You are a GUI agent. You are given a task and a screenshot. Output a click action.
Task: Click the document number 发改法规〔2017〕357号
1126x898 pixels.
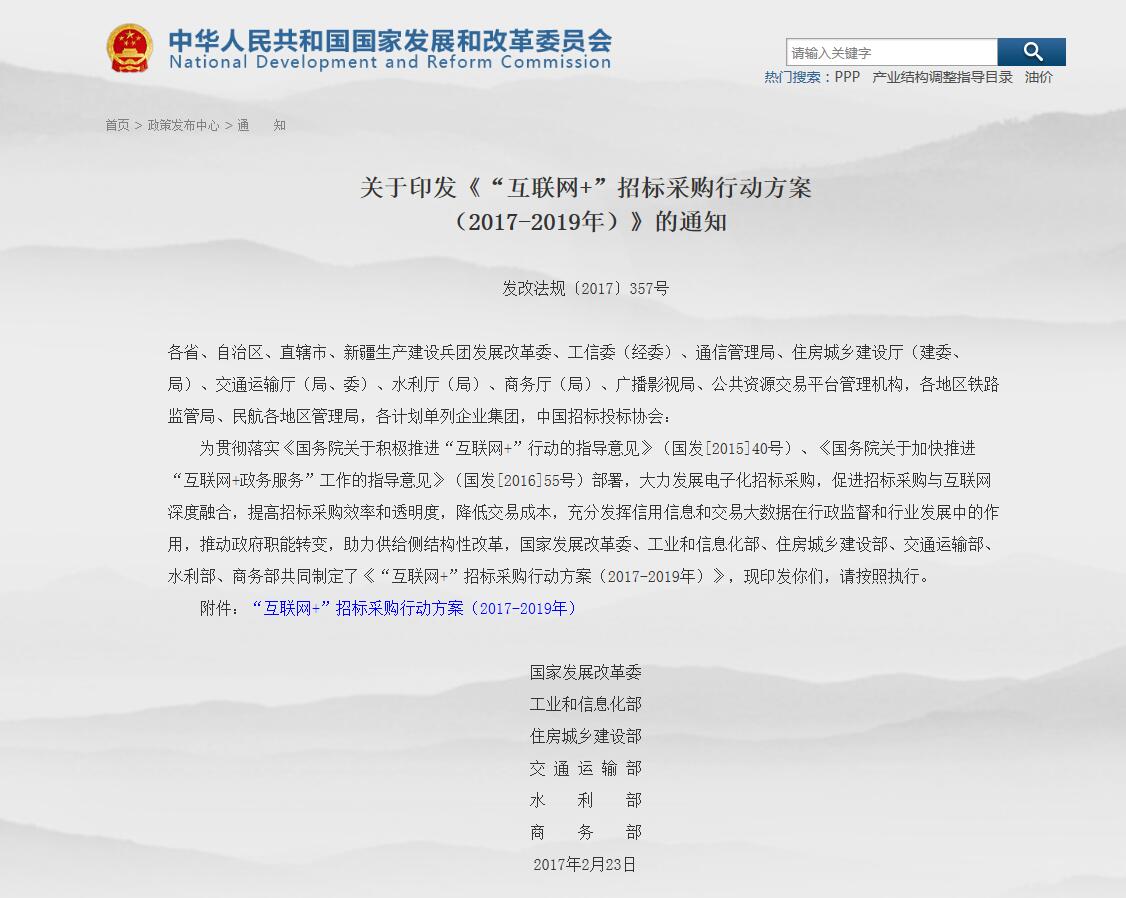586,288
